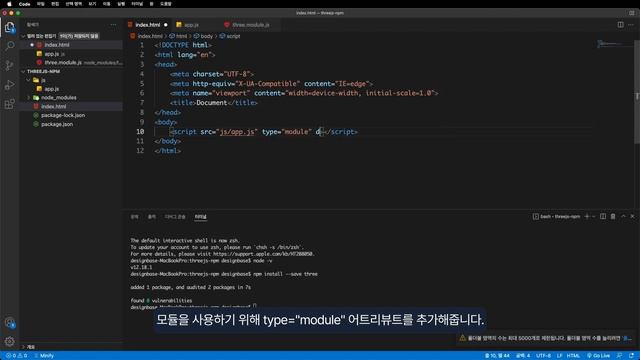Open the Output panel tab

pyautogui.click(x=151, y=217)
